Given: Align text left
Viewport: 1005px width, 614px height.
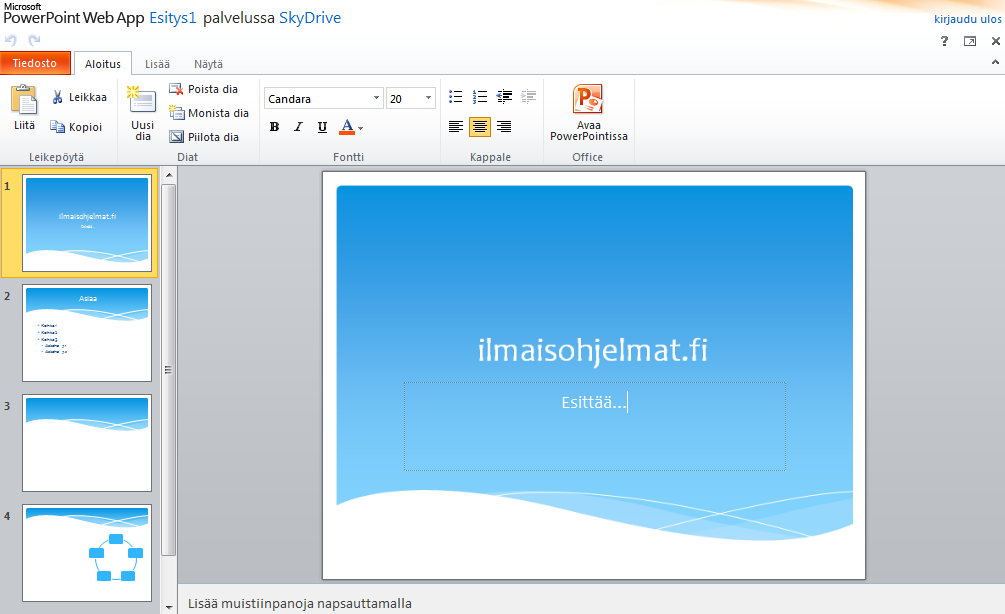Looking at the screenshot, I should [x=456, y=127].
